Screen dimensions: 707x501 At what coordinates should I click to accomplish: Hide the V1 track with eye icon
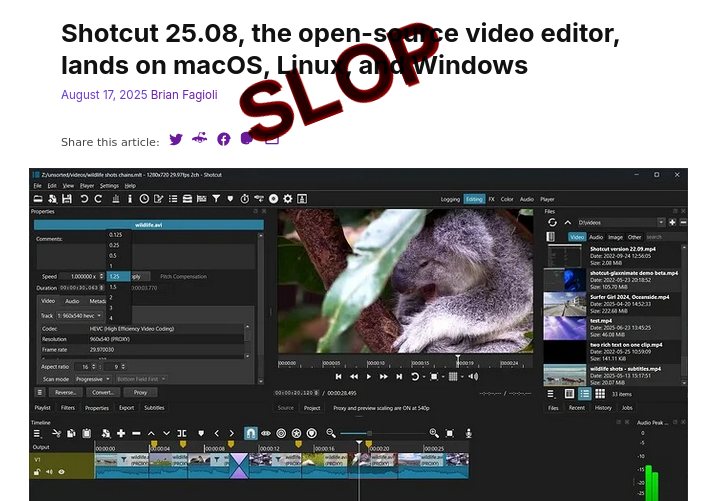pos(61,472)
